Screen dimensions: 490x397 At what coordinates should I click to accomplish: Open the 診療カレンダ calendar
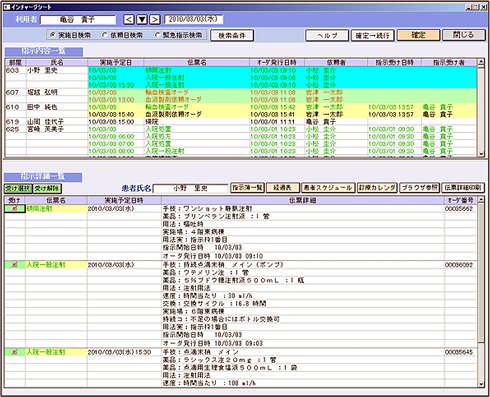377,188
